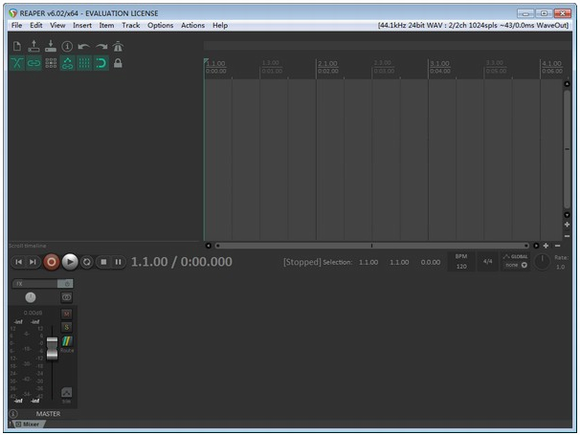Click the Mixer docker tab
Image resolution: width=580 pixels, height=435 pixels.
pyautogui.click(x=28, y=424)
